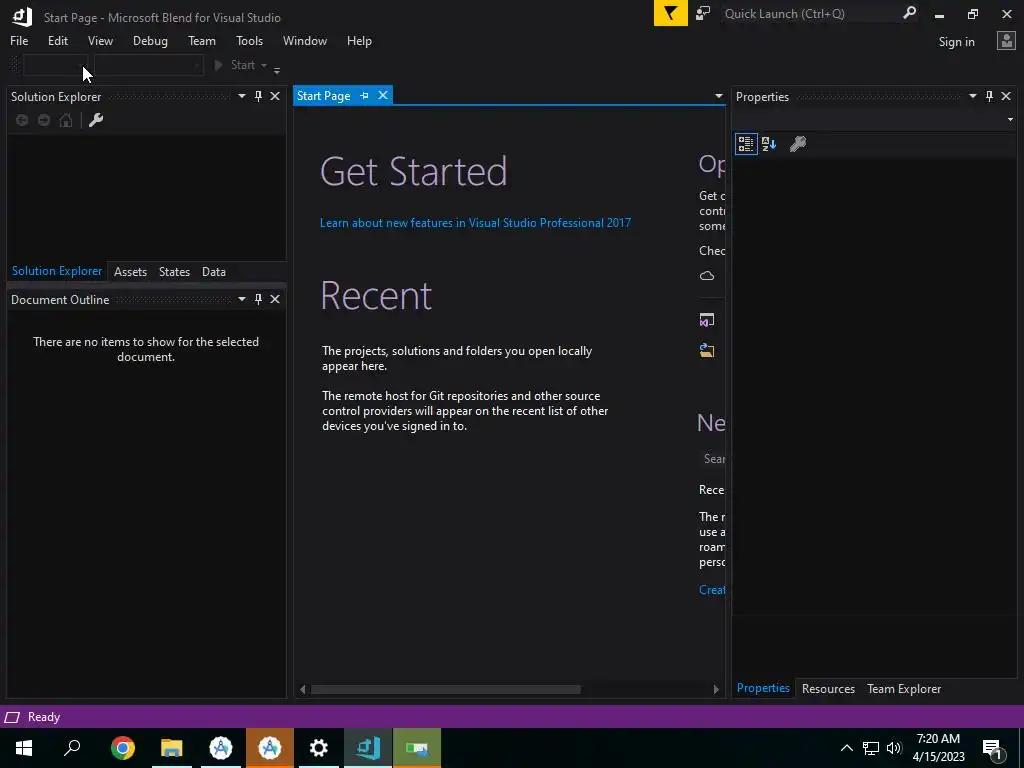1024x768 pixels.
Task: Open the Edit menu
Action: (x=57, y=41)
